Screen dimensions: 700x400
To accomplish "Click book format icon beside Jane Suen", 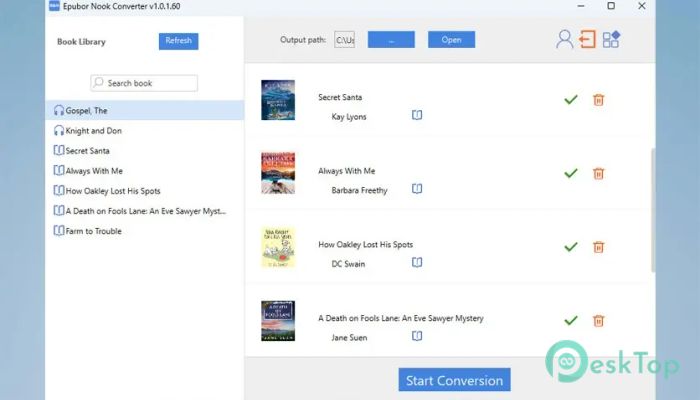I will point(417,336).
